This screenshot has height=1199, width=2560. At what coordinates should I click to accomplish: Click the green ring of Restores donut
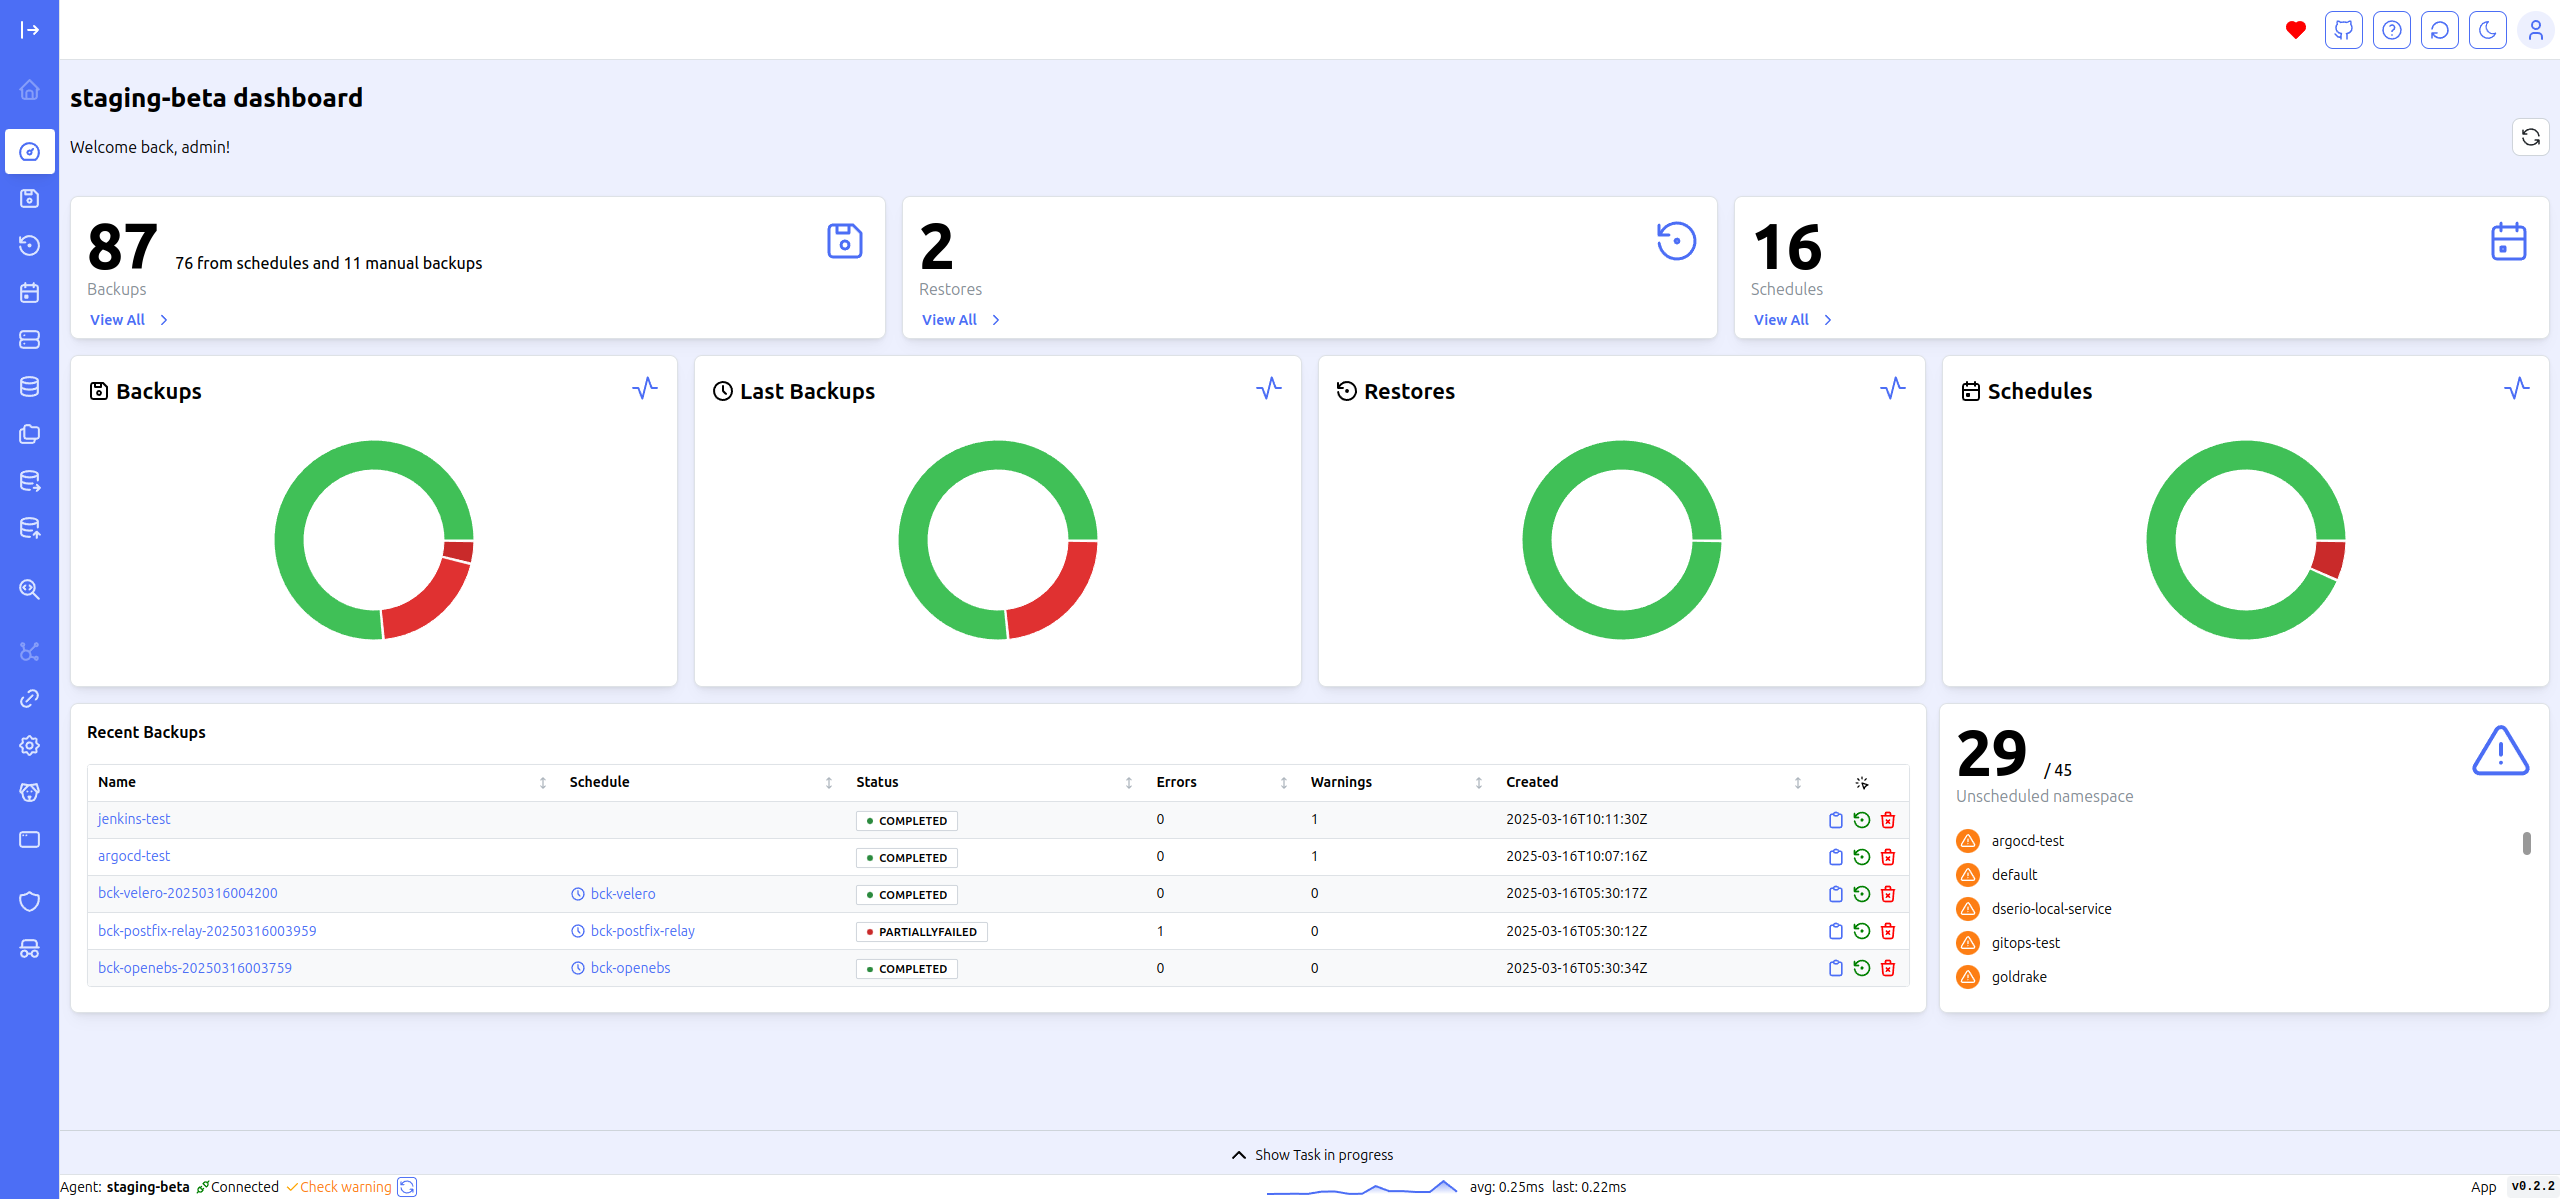pyautogui.click(x=1537, y=540)
